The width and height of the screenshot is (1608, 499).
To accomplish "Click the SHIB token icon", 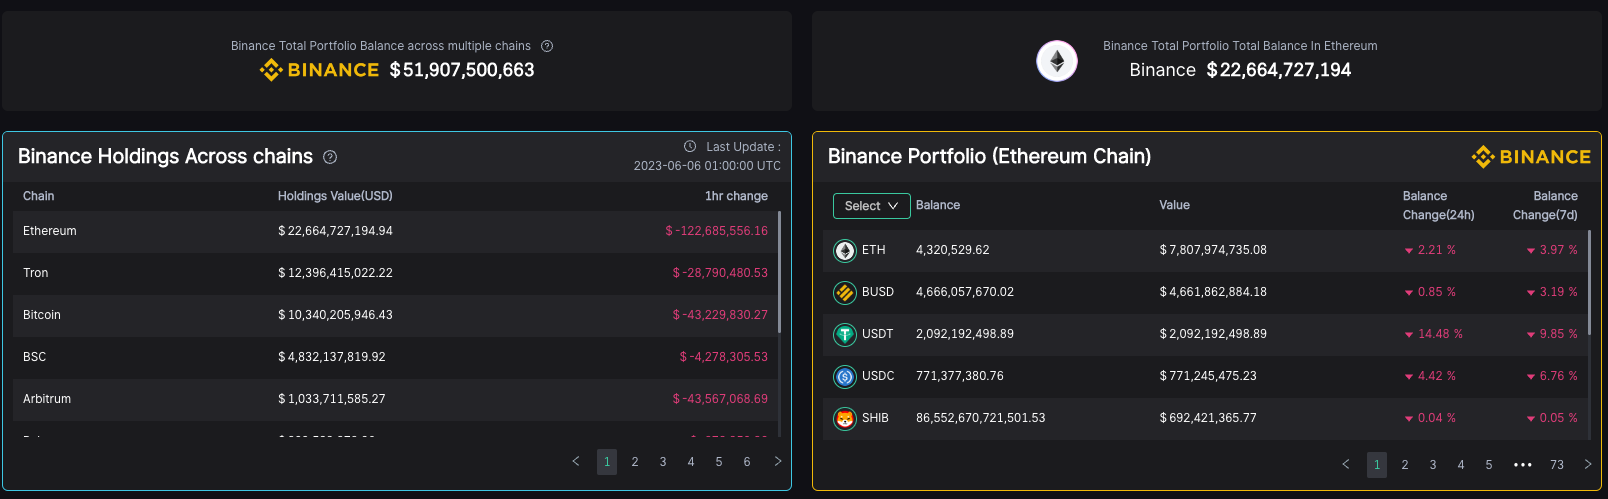I will click(x=845, y=418).
